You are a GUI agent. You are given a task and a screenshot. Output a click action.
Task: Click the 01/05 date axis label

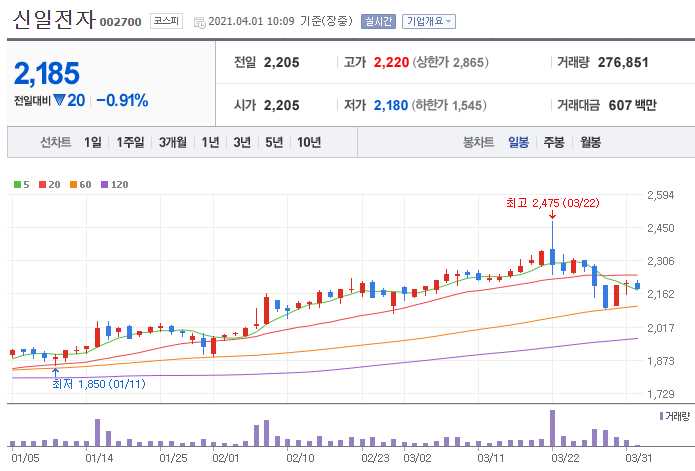pos(25,458)
